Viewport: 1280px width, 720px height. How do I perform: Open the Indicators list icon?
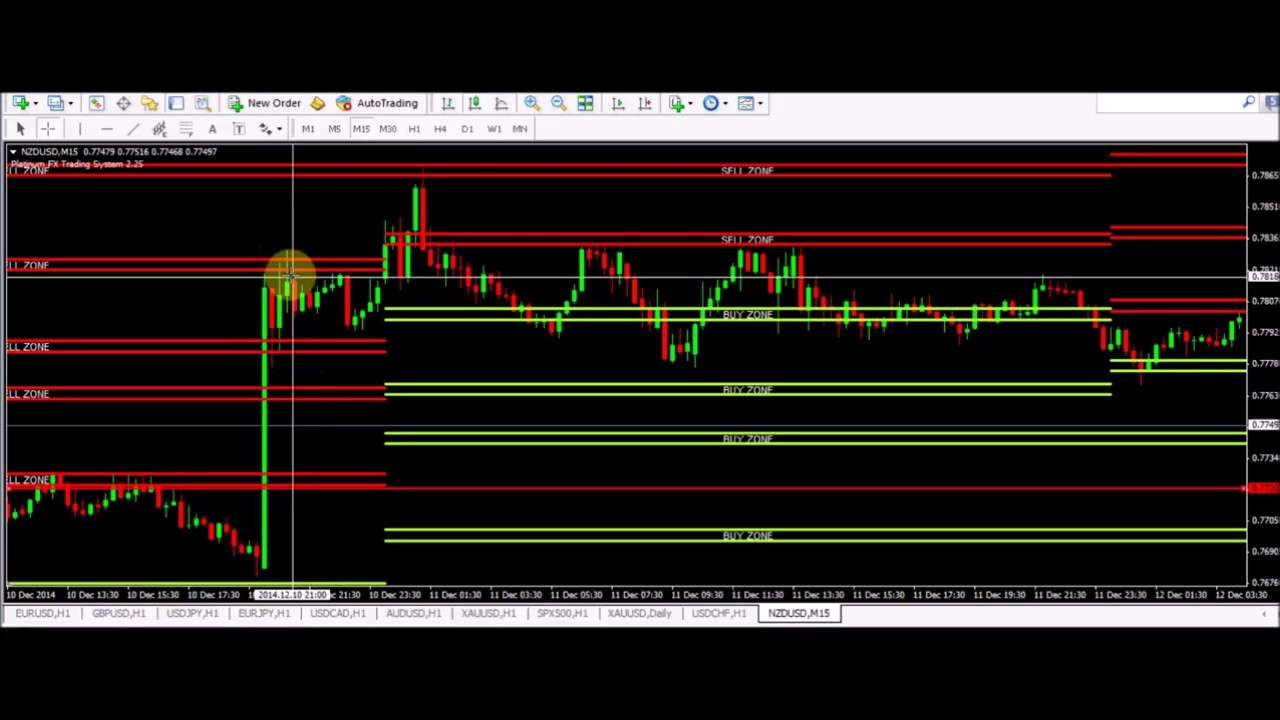pos(677,103)
